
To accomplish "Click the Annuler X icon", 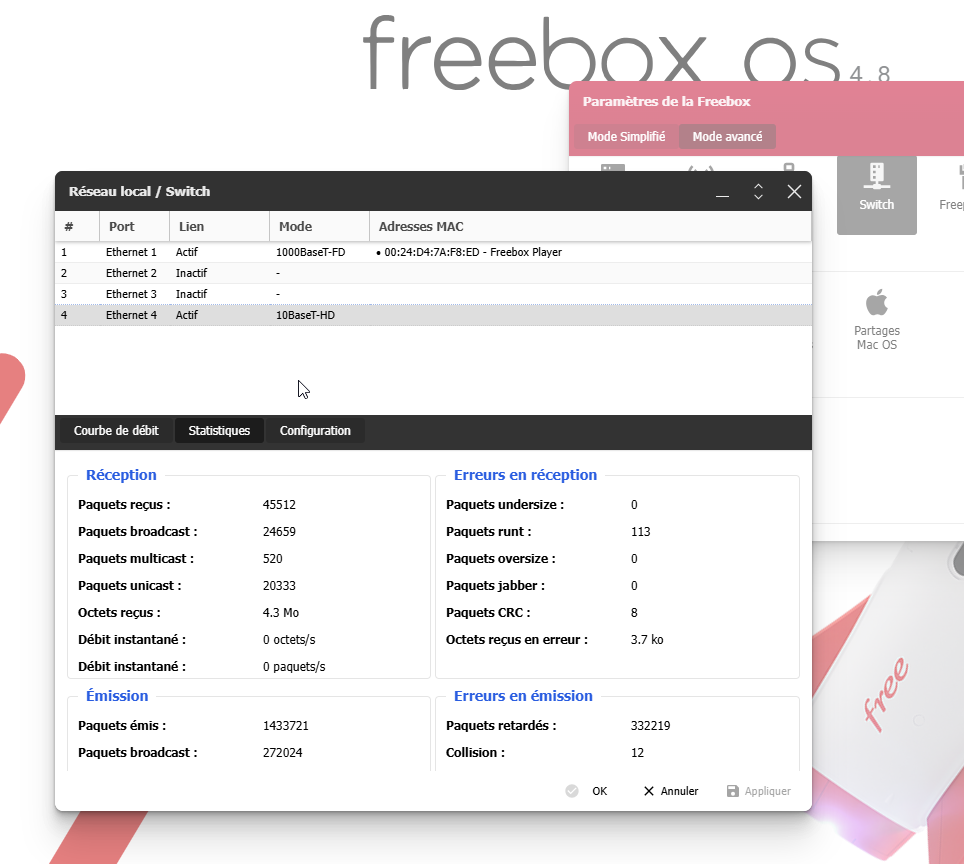I will click(649, 791).
